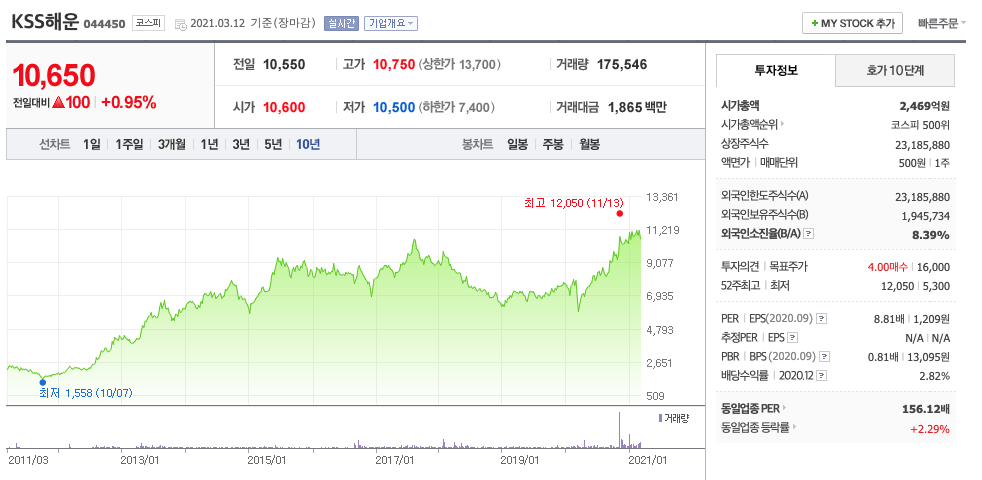The height and width of the screenshot is (480, 982).
Task: Click the 시가 10,600 value
Action: point(284,108)
